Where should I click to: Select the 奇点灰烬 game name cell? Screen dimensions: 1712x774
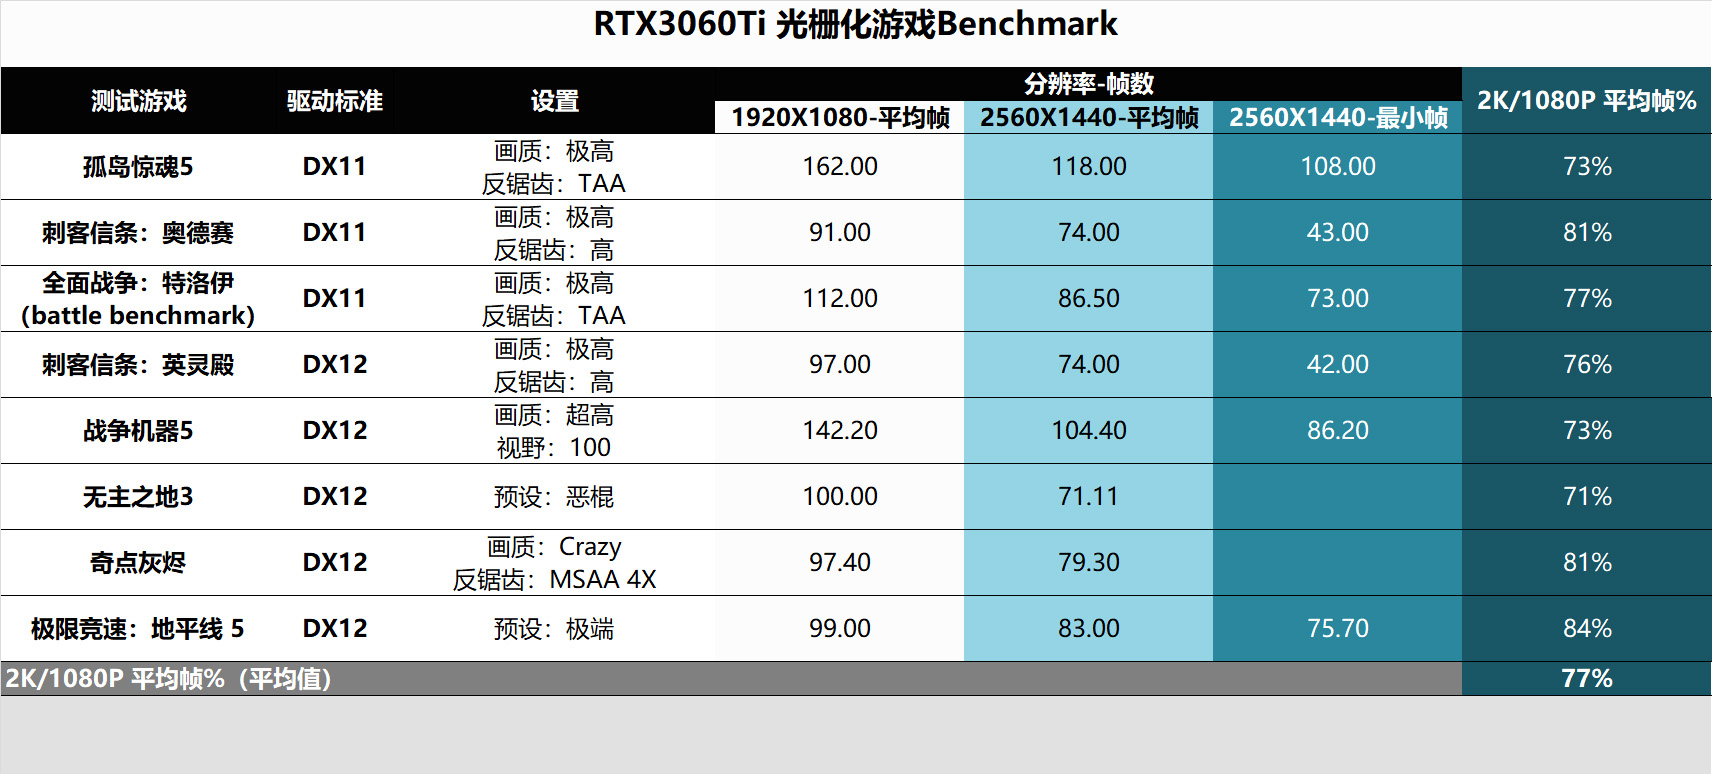(x=138, y=563)
